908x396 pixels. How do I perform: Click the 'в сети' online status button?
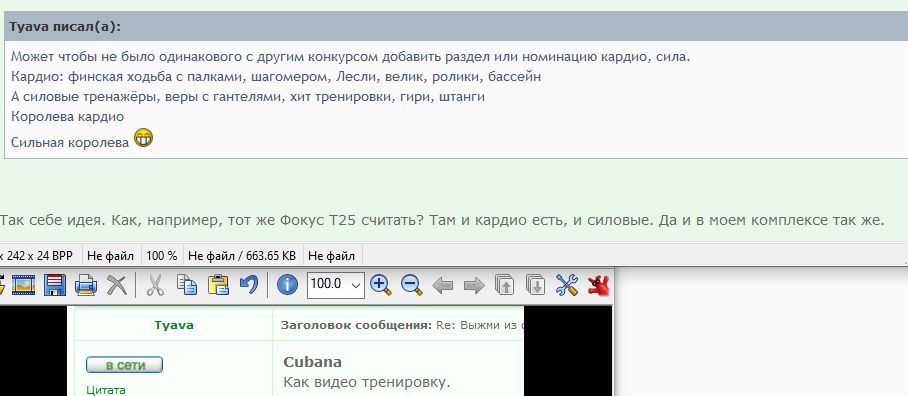(x=125, y=365)
